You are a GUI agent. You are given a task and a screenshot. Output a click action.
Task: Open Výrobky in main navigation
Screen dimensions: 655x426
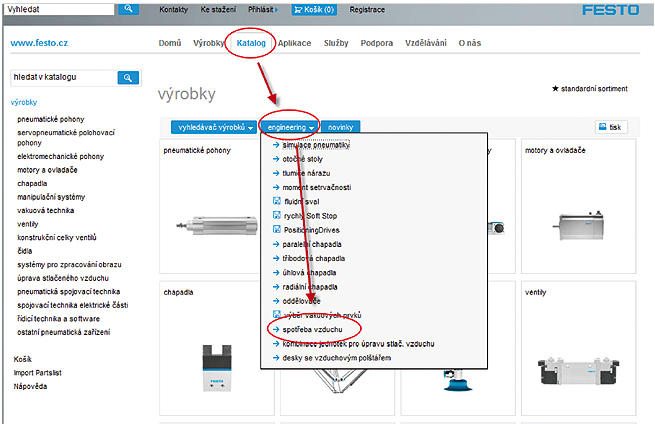pos(208,43)
